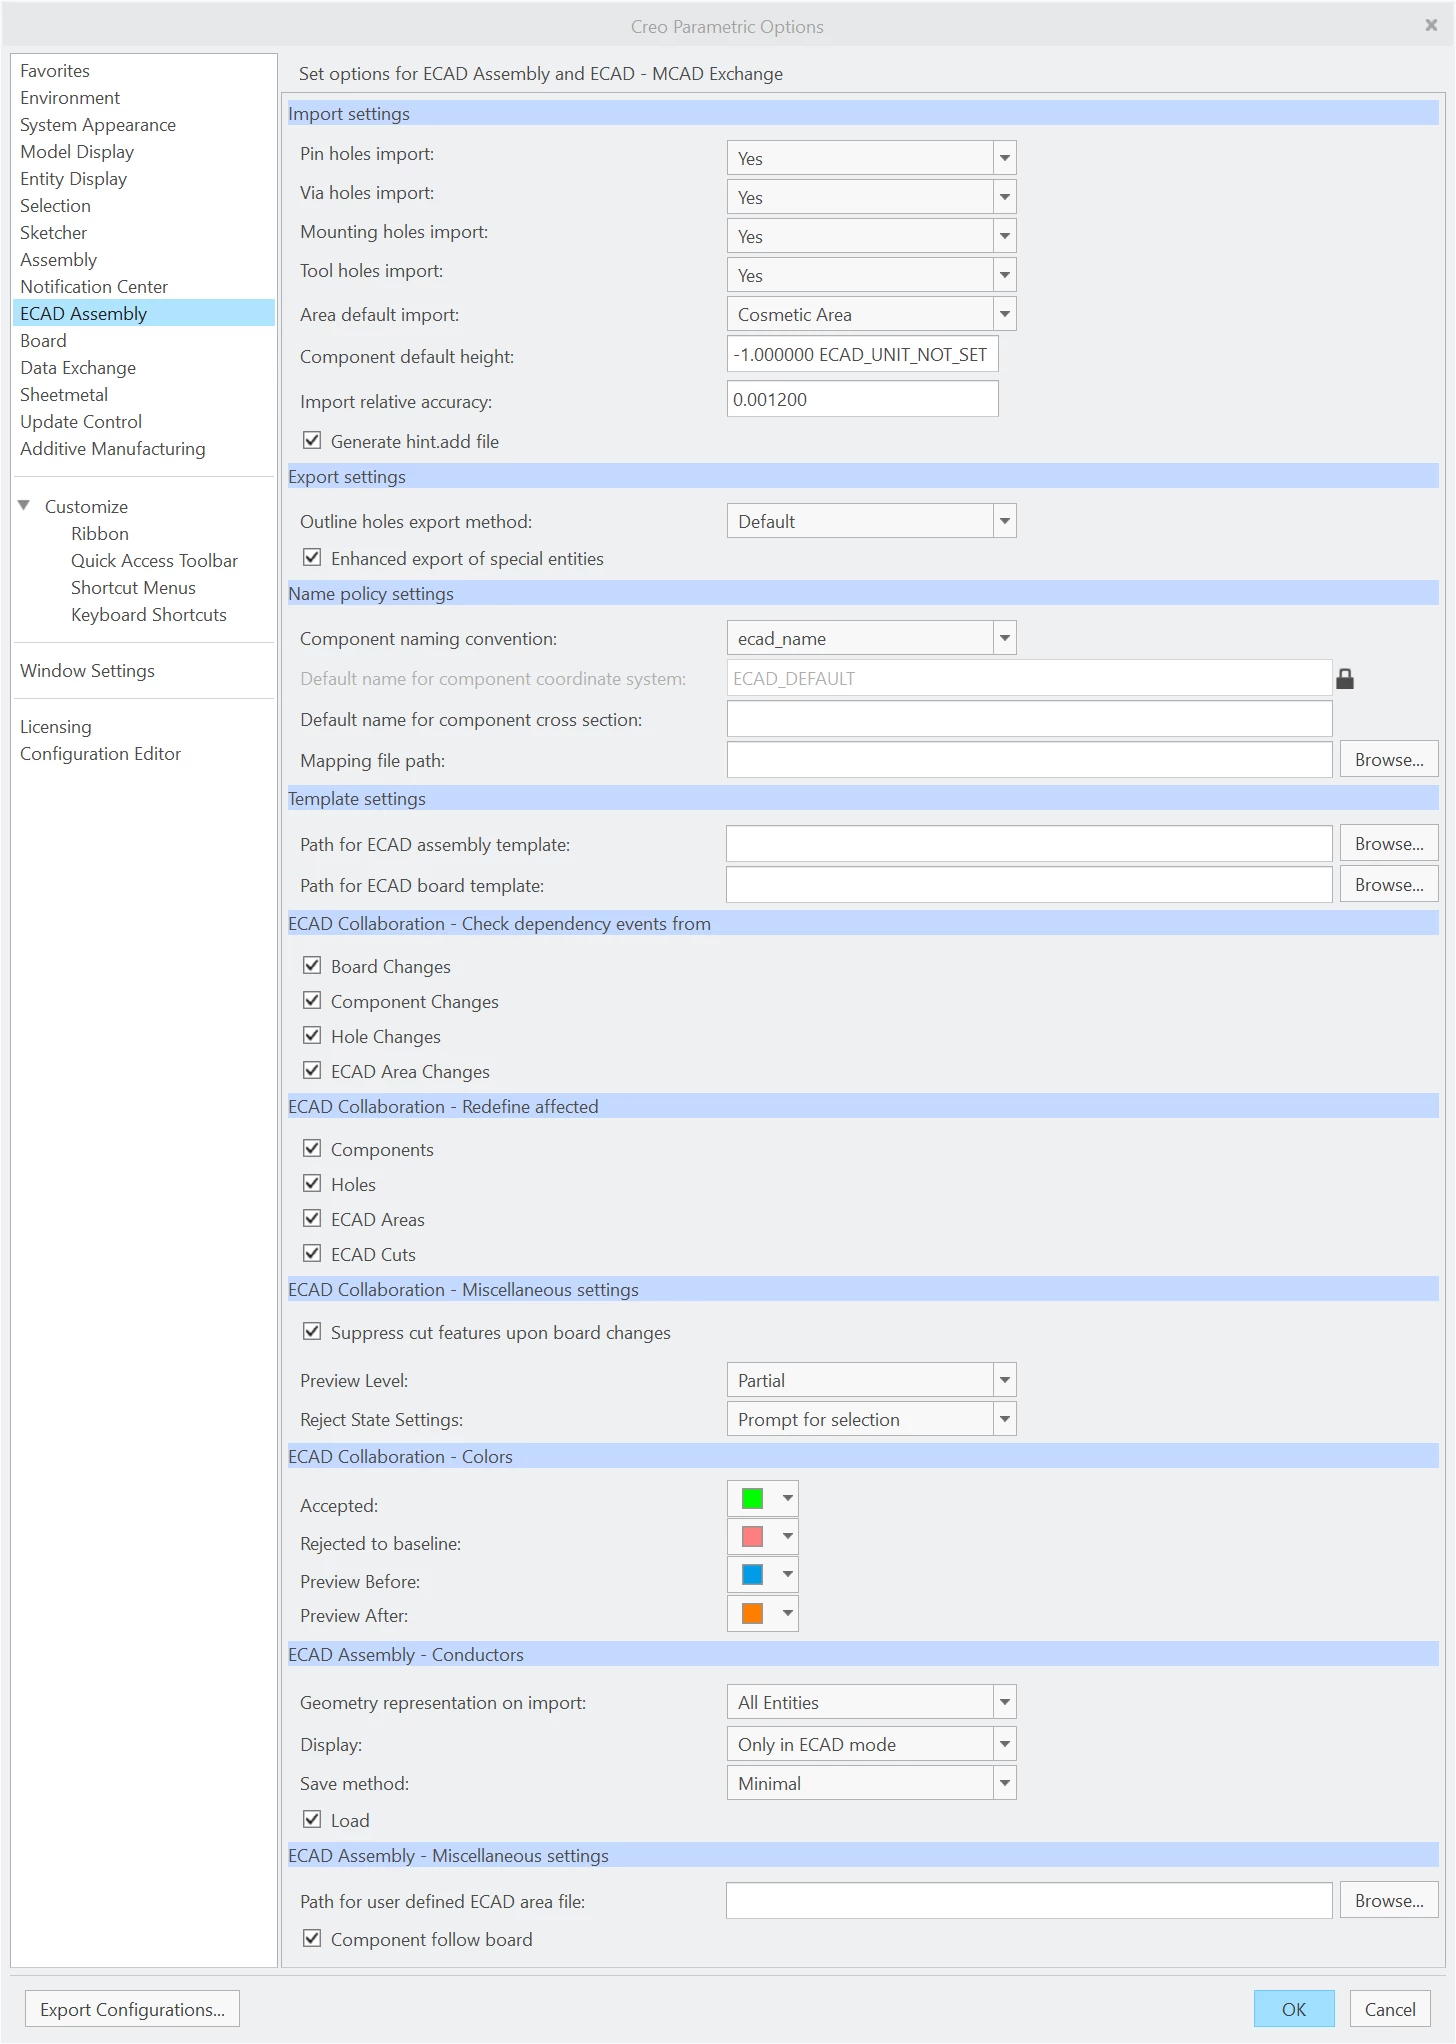This screenshot has height=2044, width=1456.
Task: Select Keyboard Shortcuts customization
Action: (149, 615)
